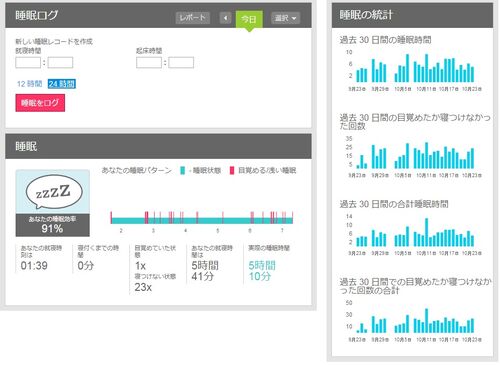Click the 0分 time-to-fall-asleep value
Screen dimensions: 500x365
tap(86, 266)
